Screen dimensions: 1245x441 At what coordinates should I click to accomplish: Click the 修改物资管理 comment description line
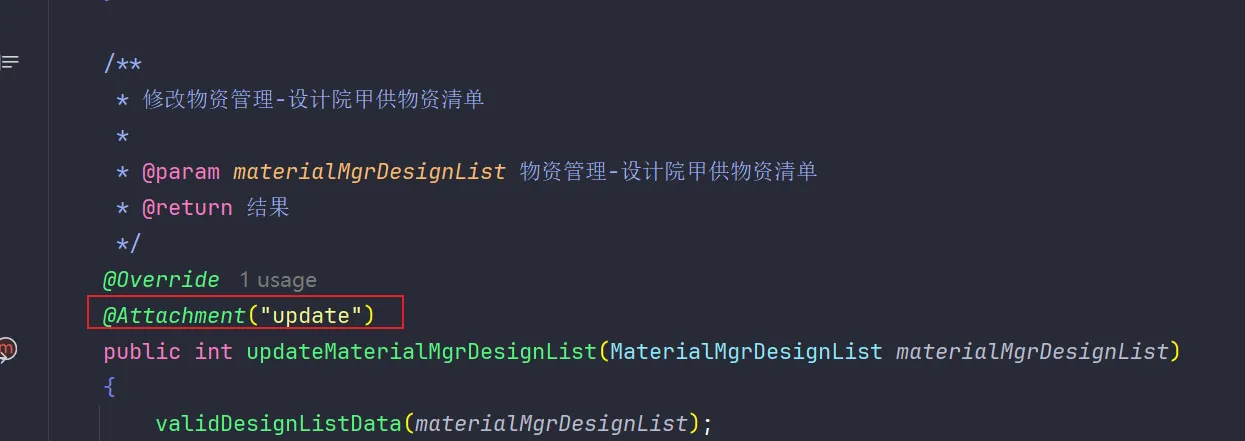pyautogui.click(x=314, y=99)
